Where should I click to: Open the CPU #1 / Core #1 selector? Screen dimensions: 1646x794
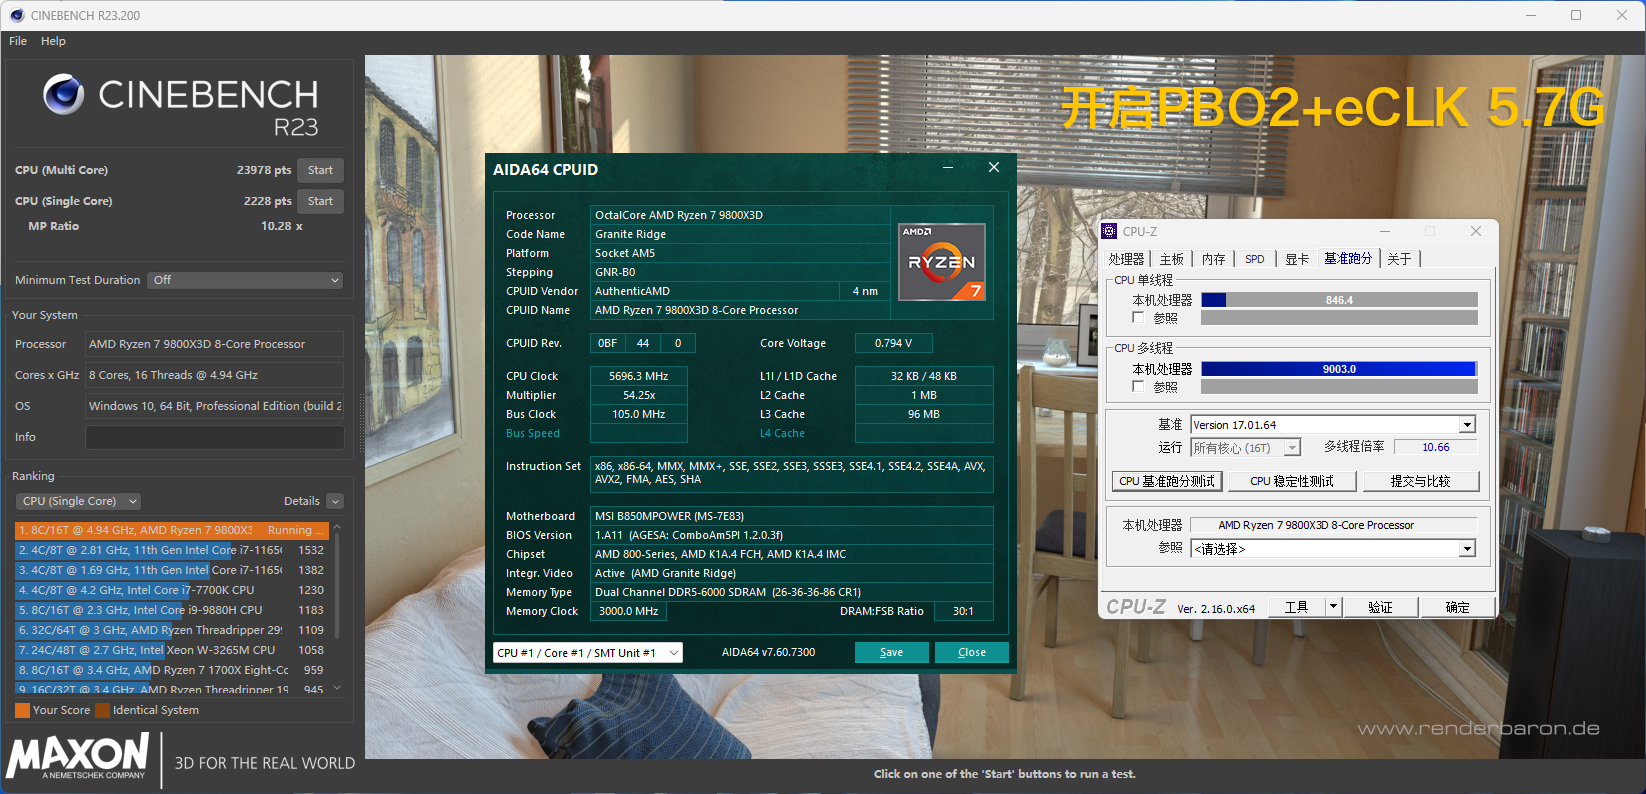pyautogui.click(x=588, y=653)
